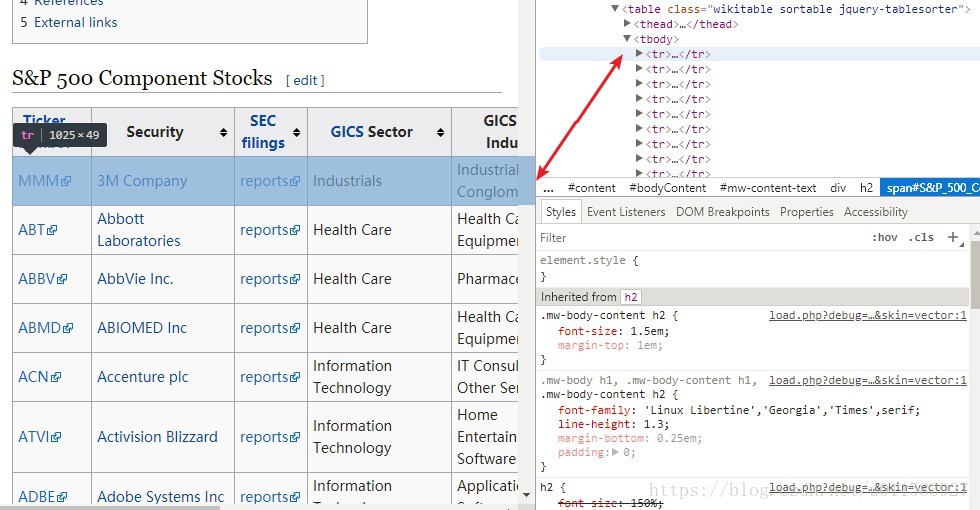Click the Styles pane vertical scrollbar
The width and height of the screenshot is (980, 510).
pos(975,275)
